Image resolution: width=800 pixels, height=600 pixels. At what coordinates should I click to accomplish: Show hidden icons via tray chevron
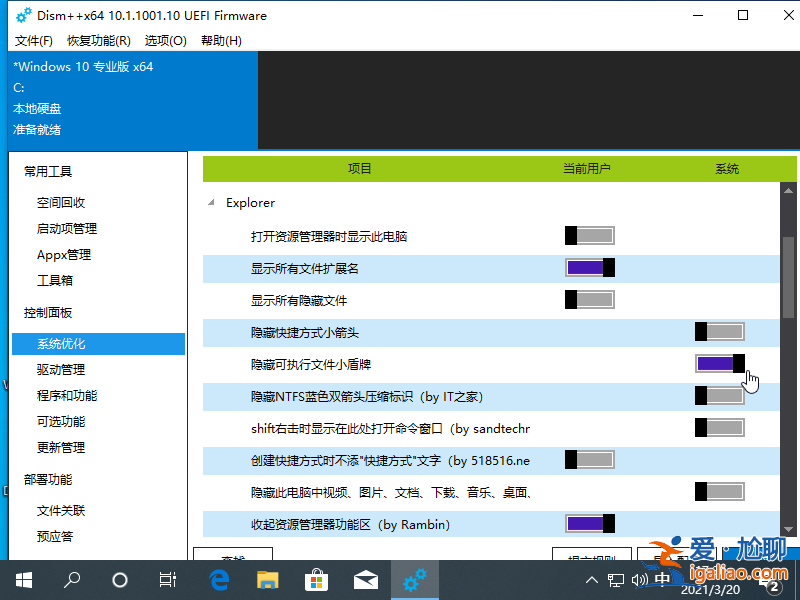[592, 580]
